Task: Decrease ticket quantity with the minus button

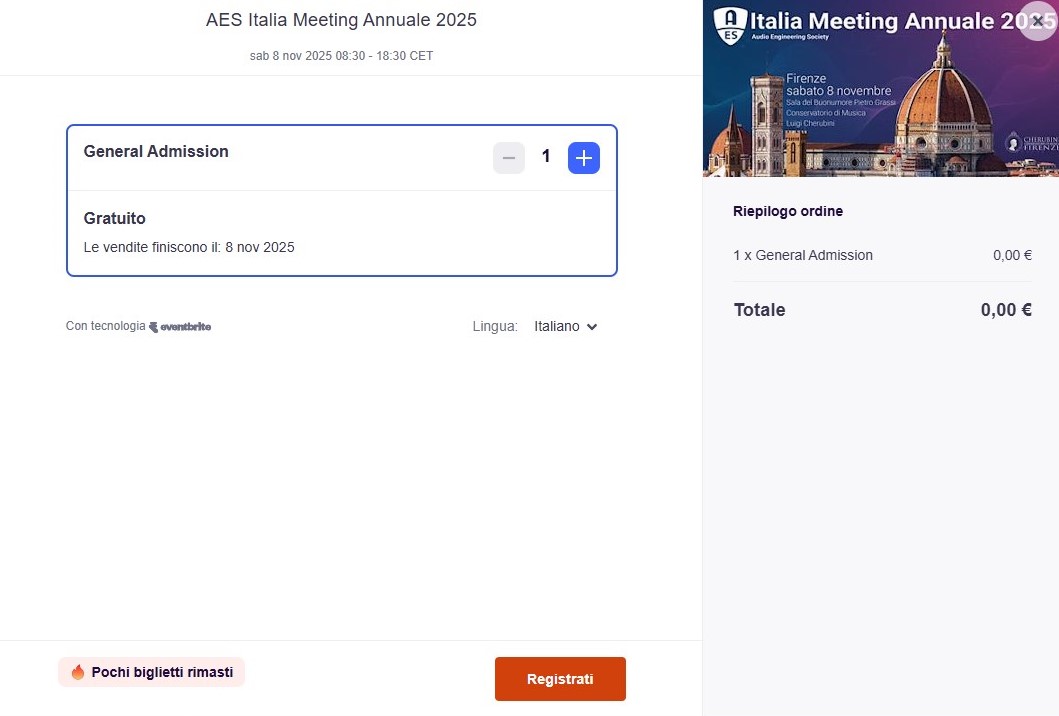Action: [509, 158]
